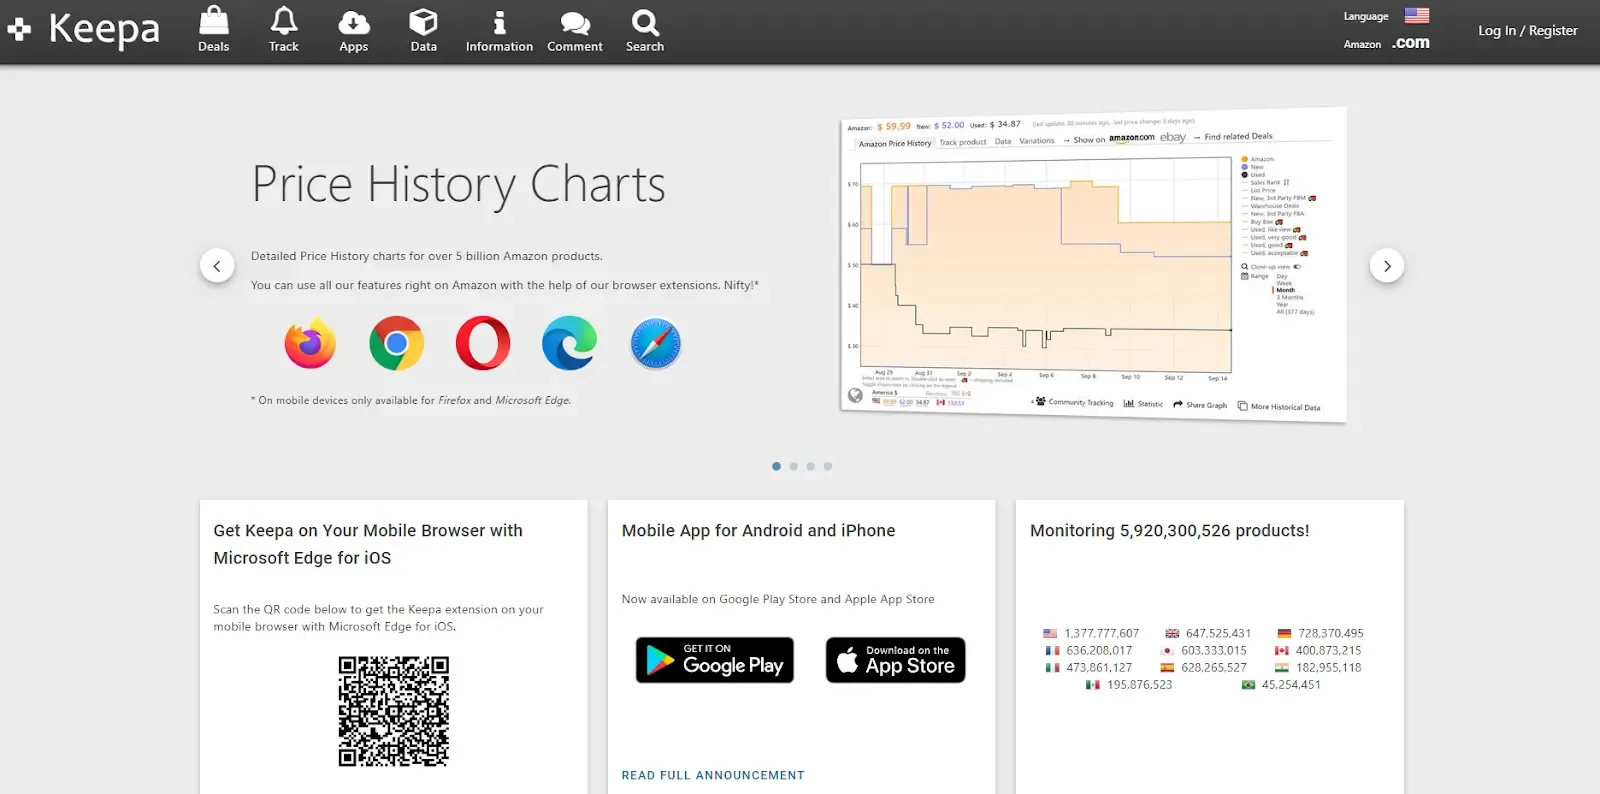This screenshot has height=794, width=1600.
Task: Click 'Now available on Google Play Store' text
Action: [x=778, y=599]
